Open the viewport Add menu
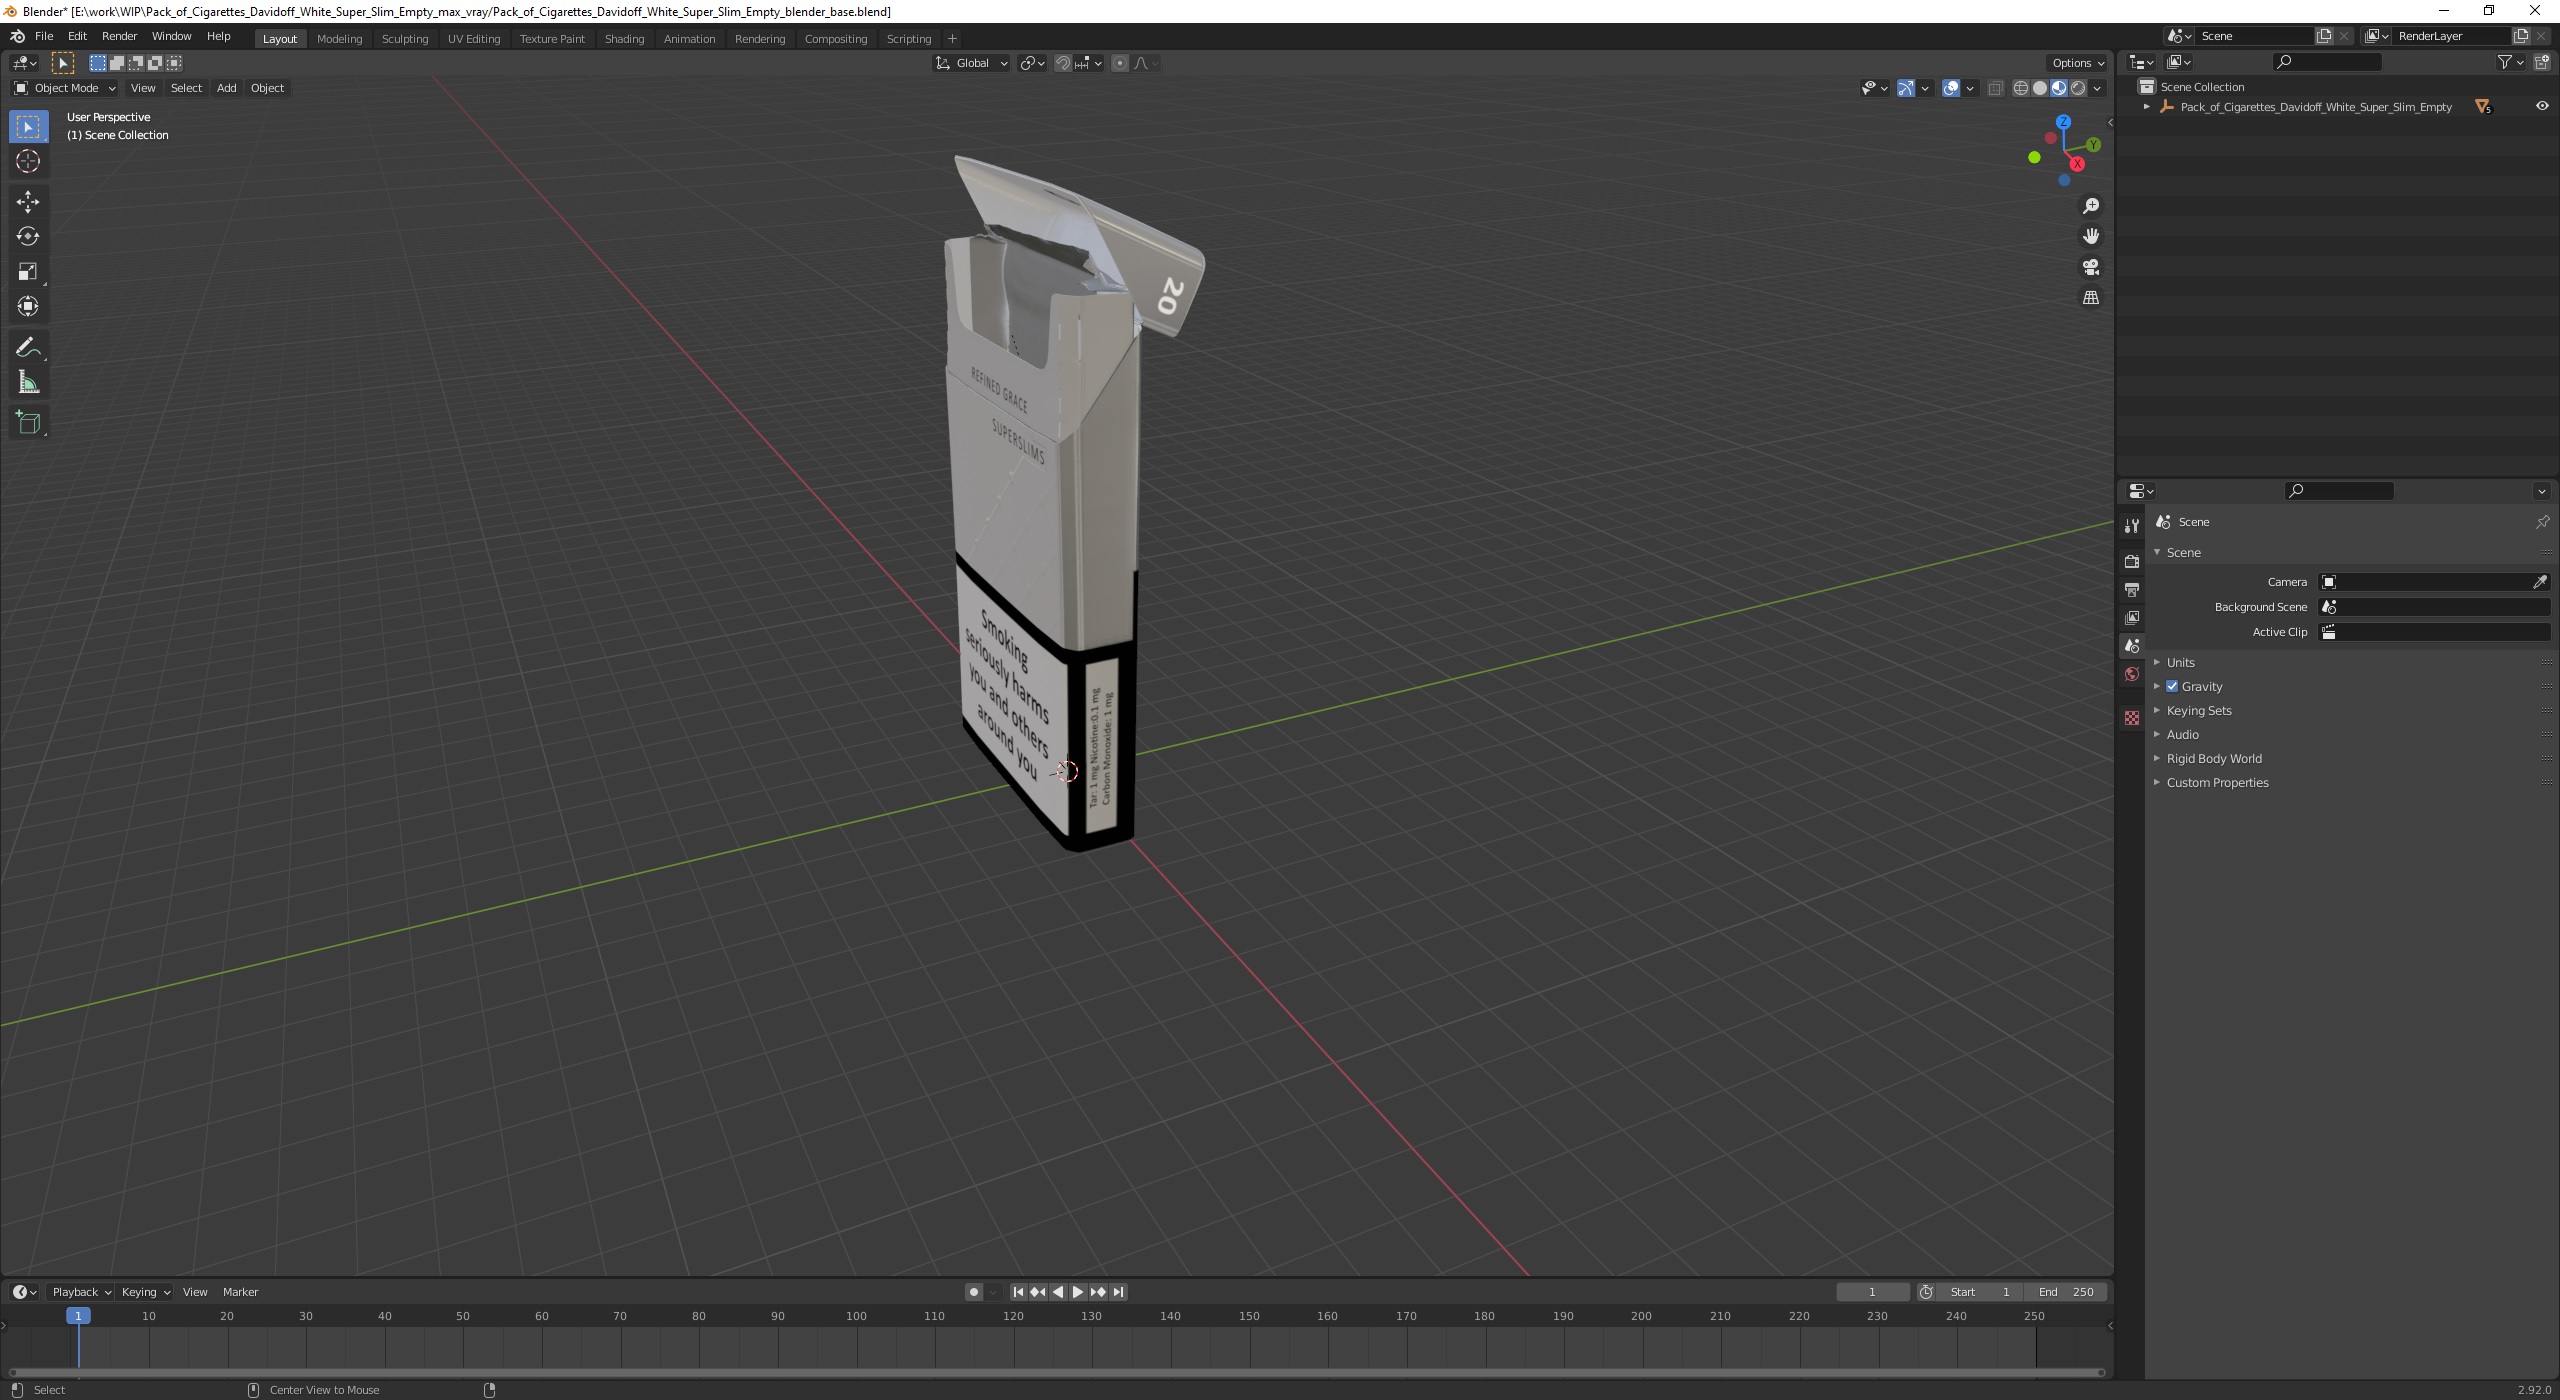This screenshot has height=1400, width=2560. coord(226,88)
